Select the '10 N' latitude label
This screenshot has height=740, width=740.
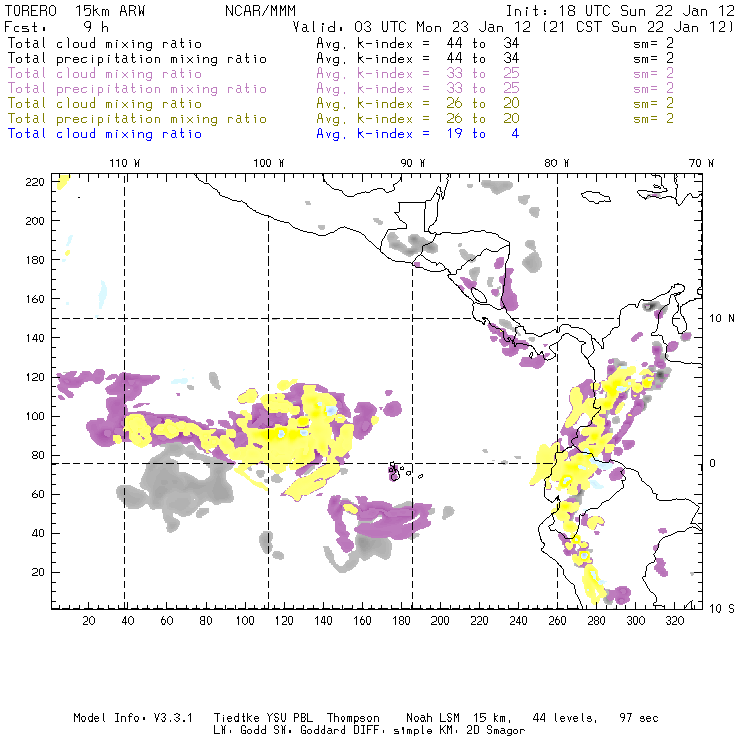[x=722, y=319]
